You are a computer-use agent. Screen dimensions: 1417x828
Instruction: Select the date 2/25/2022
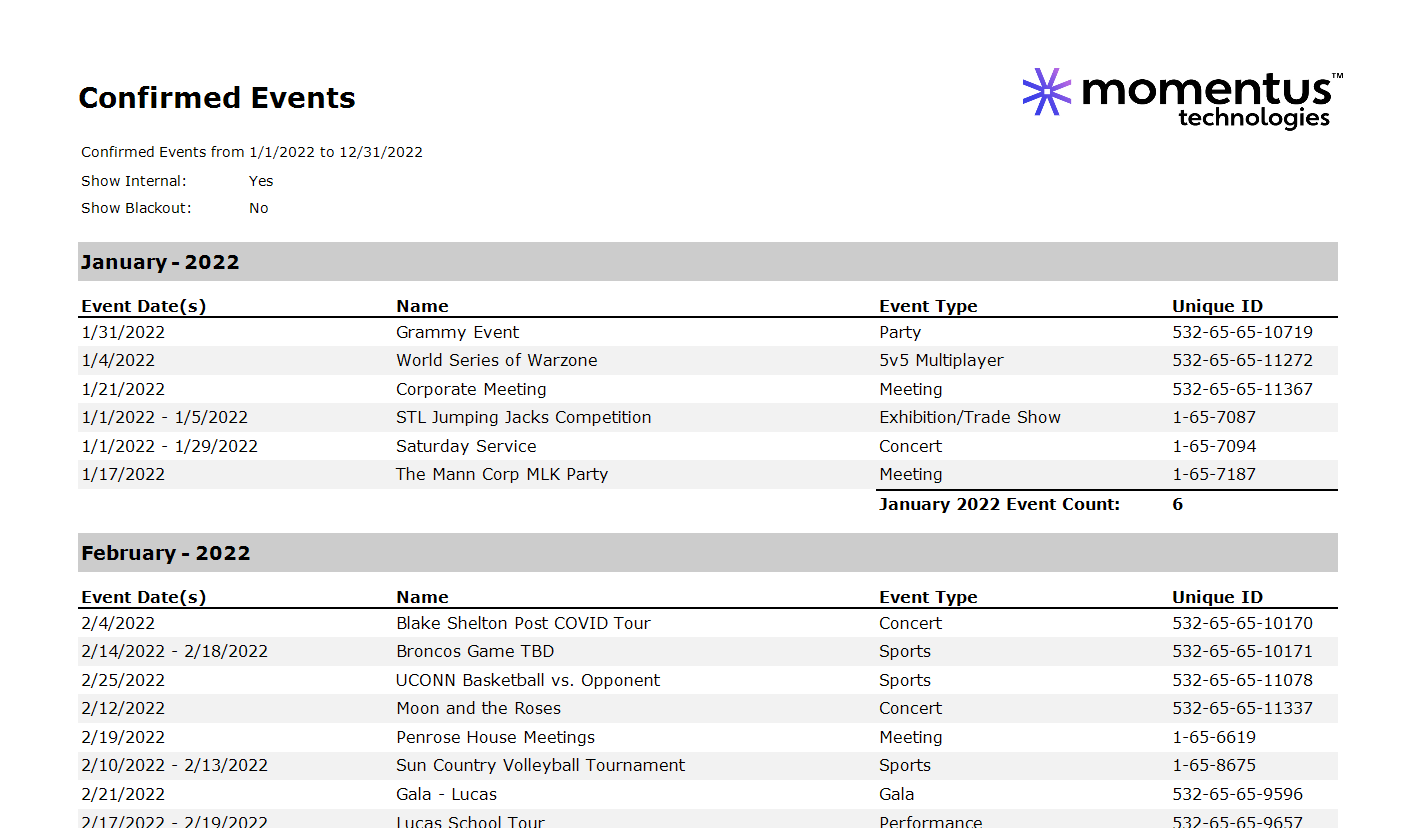[123, 680]
